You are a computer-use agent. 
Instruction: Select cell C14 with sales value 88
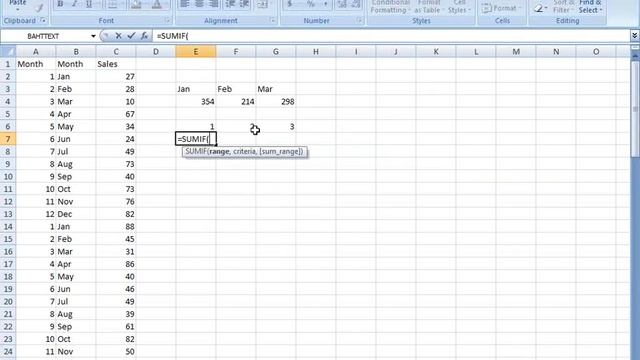coord(116,227)
